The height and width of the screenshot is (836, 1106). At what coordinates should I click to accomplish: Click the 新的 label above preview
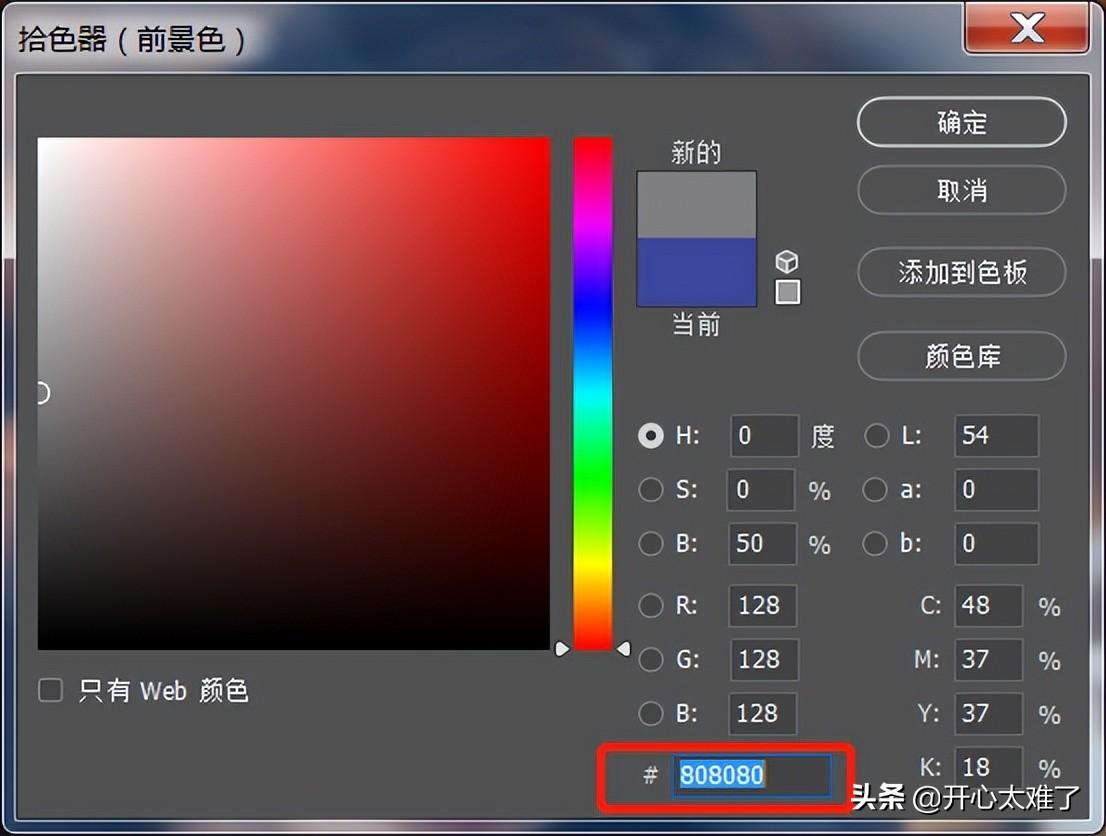coord(696,152)
